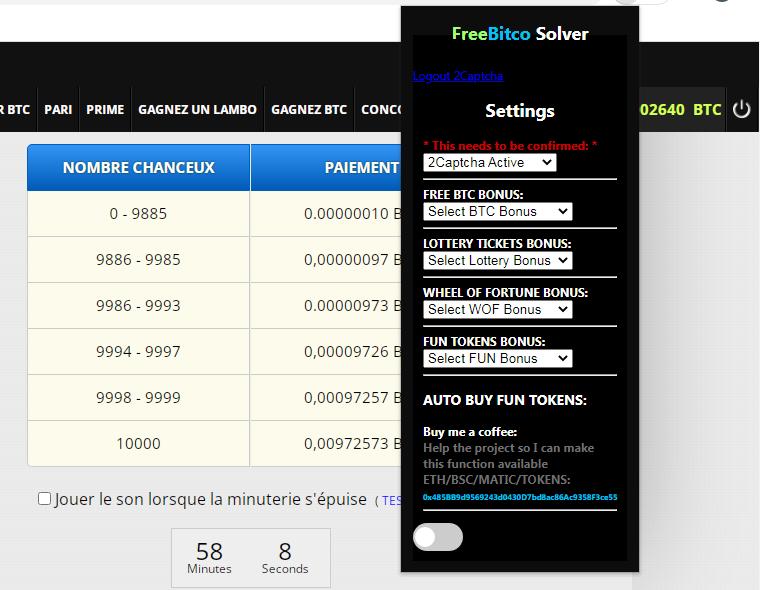Click the 0,00009726 payout cell
The width and height of the screenshot is (760, 590).
coord(326,351)
